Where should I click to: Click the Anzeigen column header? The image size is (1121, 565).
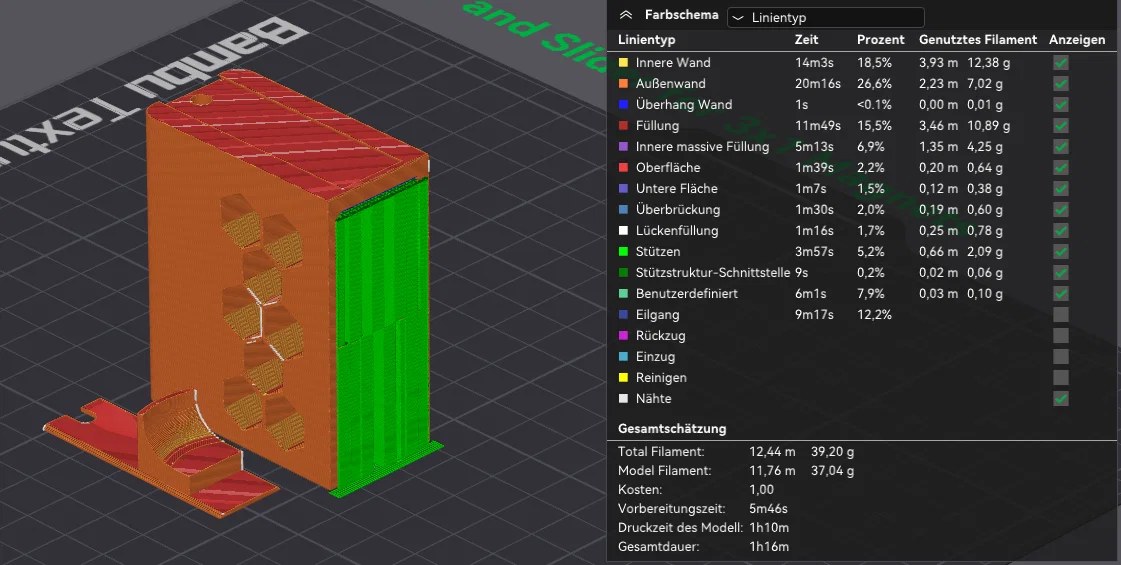(x=1077, y=40)
